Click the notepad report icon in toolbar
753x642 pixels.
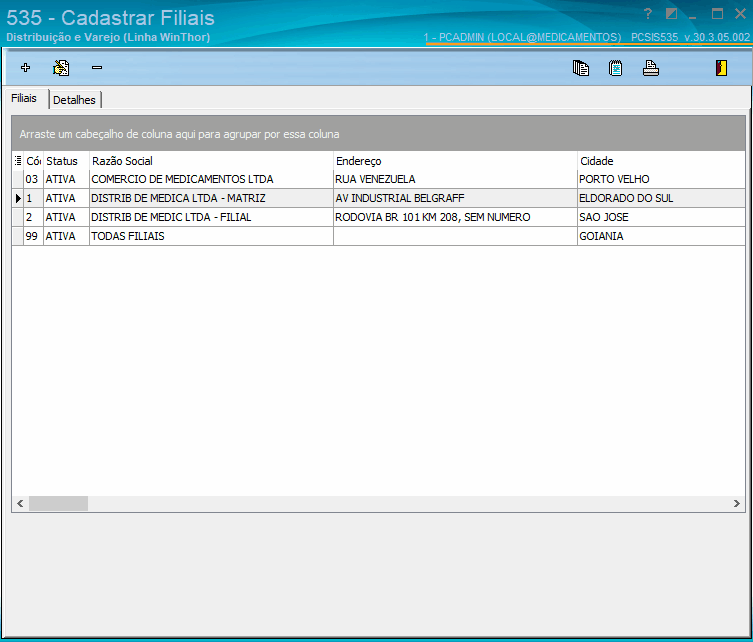point(616,68)
